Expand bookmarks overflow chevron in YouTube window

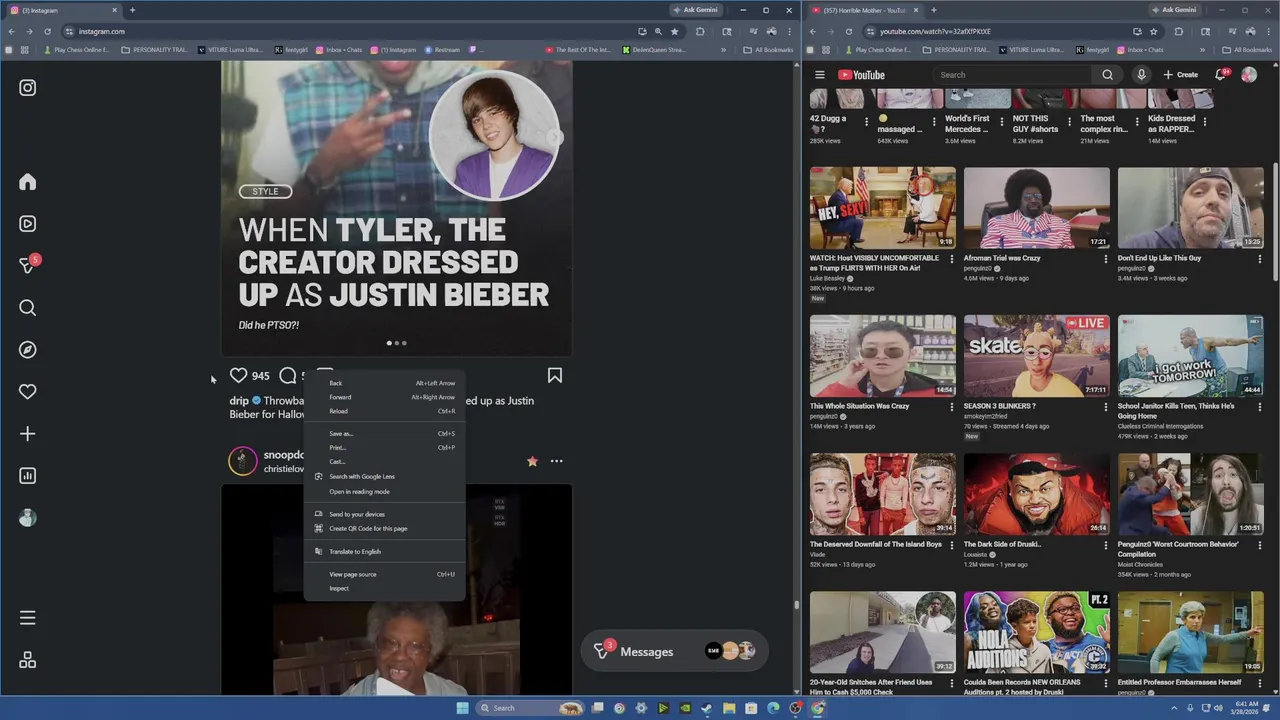pyautogui.click(x=1202, y=50)
